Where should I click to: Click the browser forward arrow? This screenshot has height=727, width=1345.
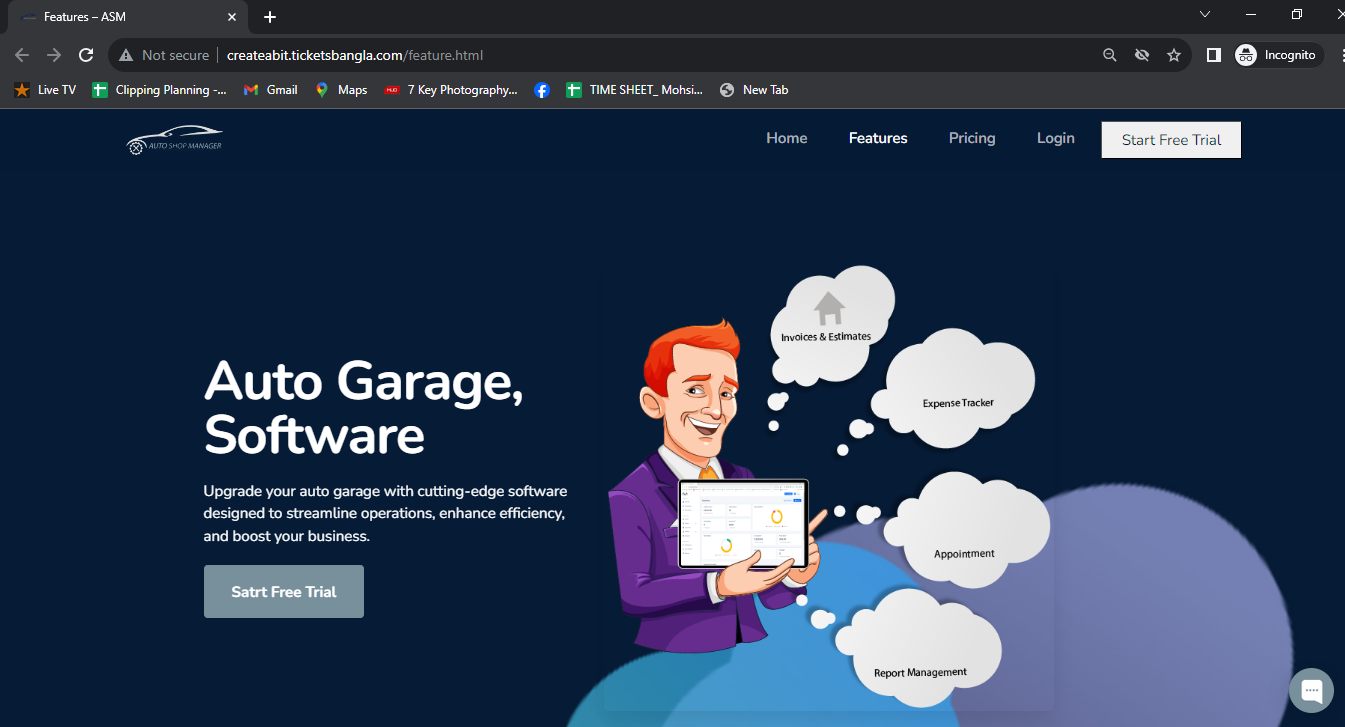54,55
